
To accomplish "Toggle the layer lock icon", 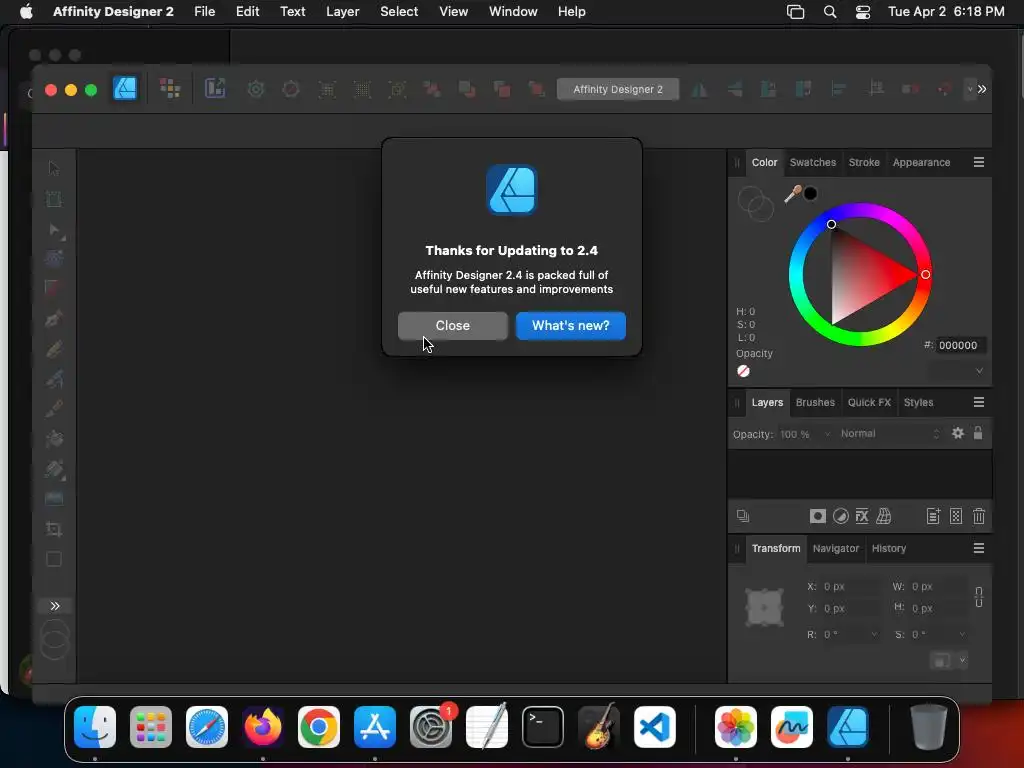I will pyautogui.click(x=978, y=433).
